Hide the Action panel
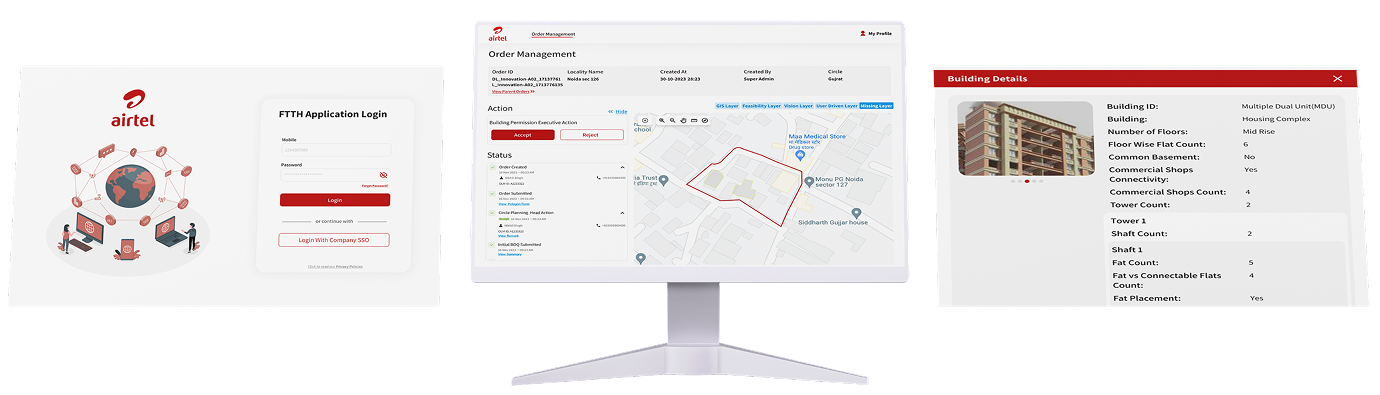Image resolution: width=1380 pixels, height=395 pixels. [x=618, y=111]
